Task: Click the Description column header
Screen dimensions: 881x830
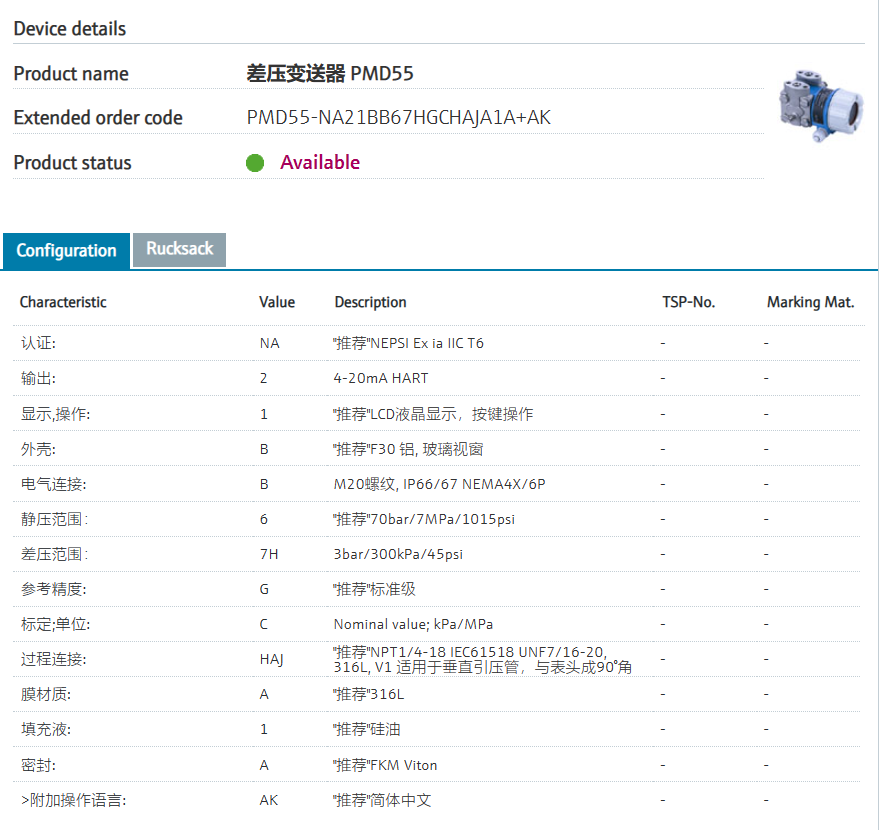Action: tap(370, 302)
